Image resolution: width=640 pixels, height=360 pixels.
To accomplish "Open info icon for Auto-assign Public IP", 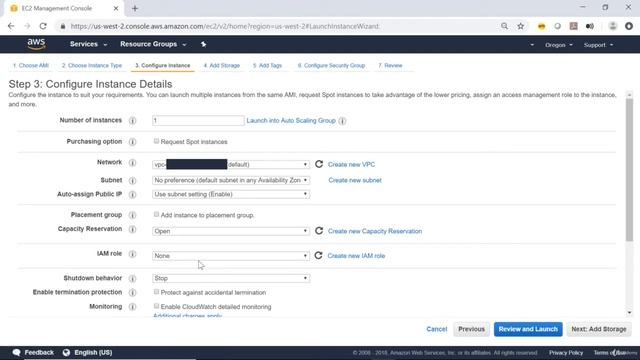I will click(x=132, y=195).
